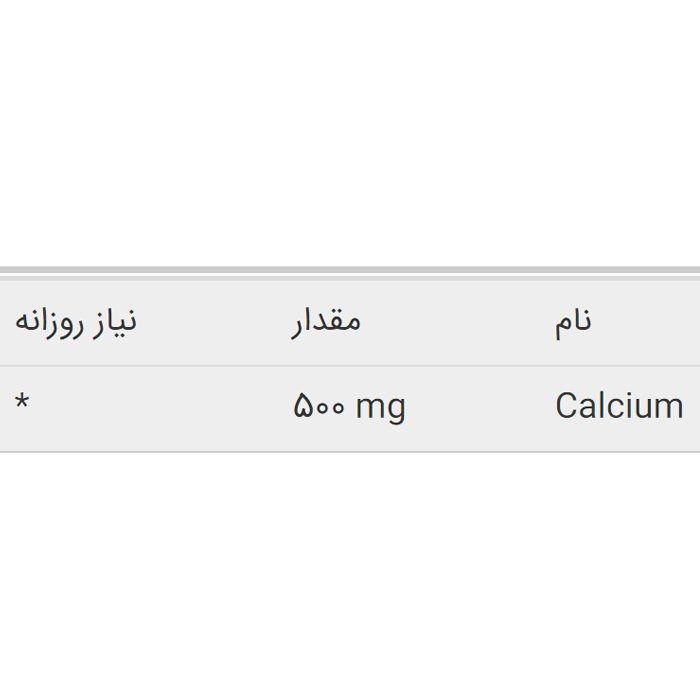Click the Calcium row gap between asterisk and amount

tap(160, 407)
